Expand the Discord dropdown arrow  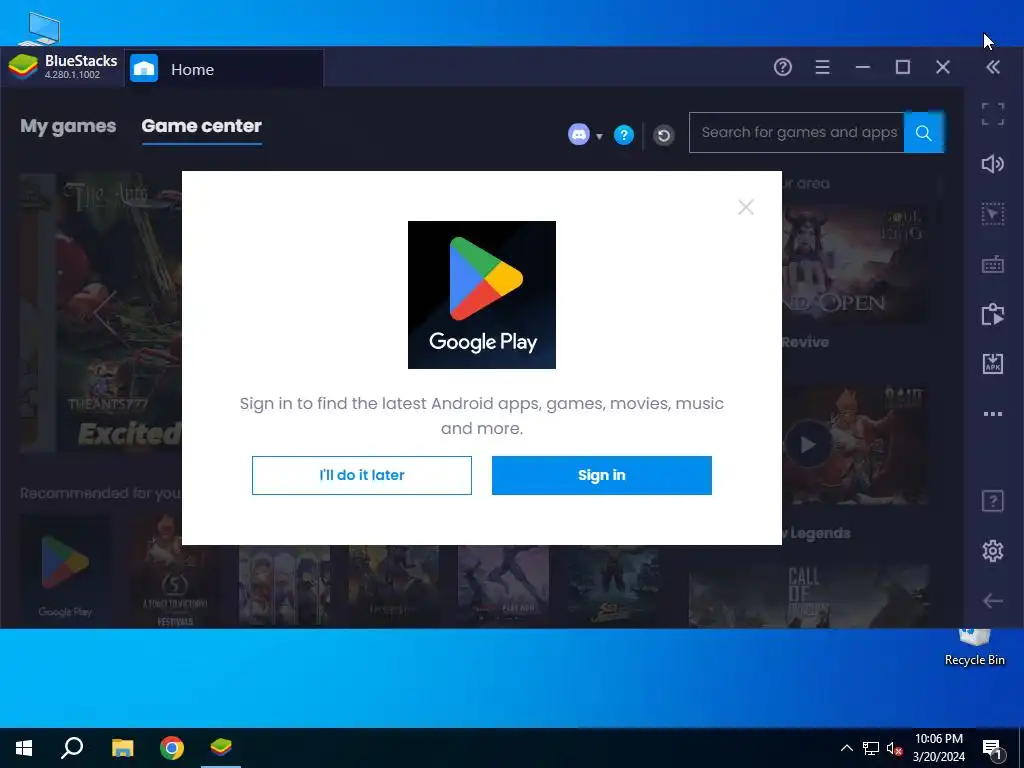(x=599, y=136)
